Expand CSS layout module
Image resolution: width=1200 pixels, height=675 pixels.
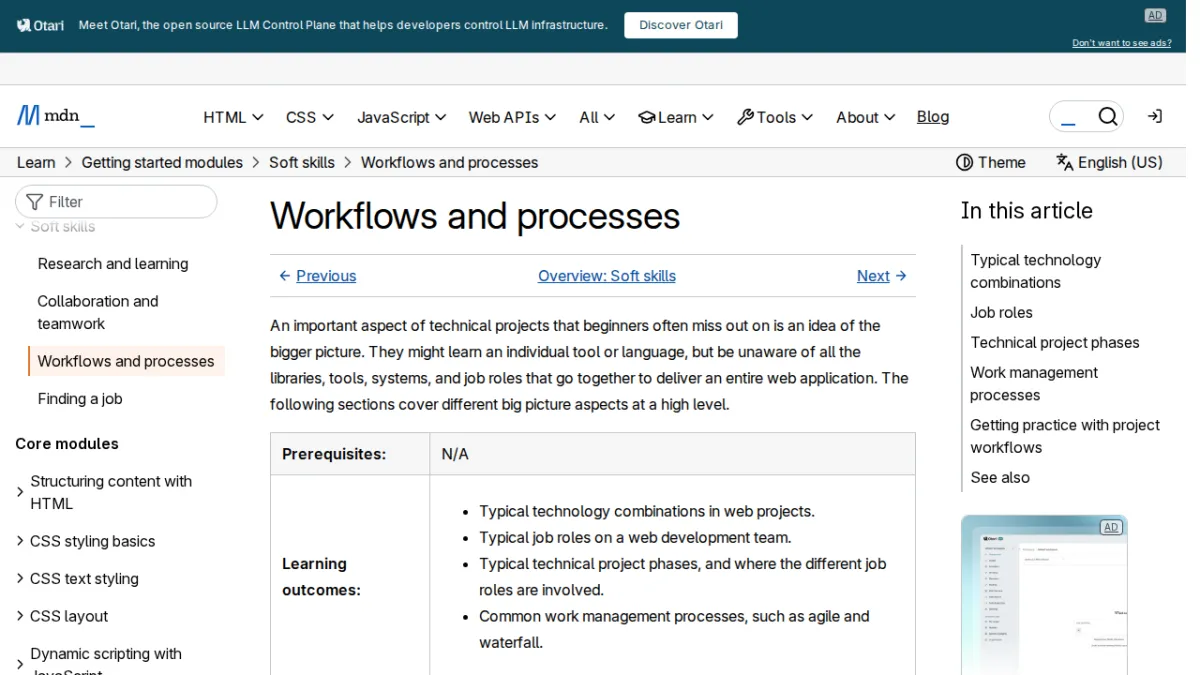coord(68,616)
